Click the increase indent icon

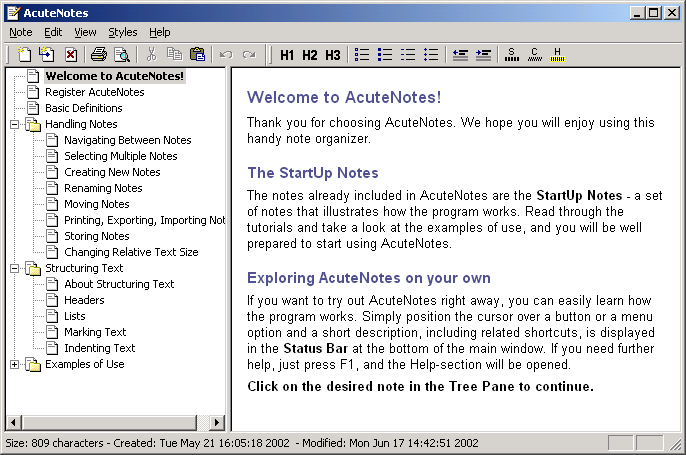coord(483,55)
